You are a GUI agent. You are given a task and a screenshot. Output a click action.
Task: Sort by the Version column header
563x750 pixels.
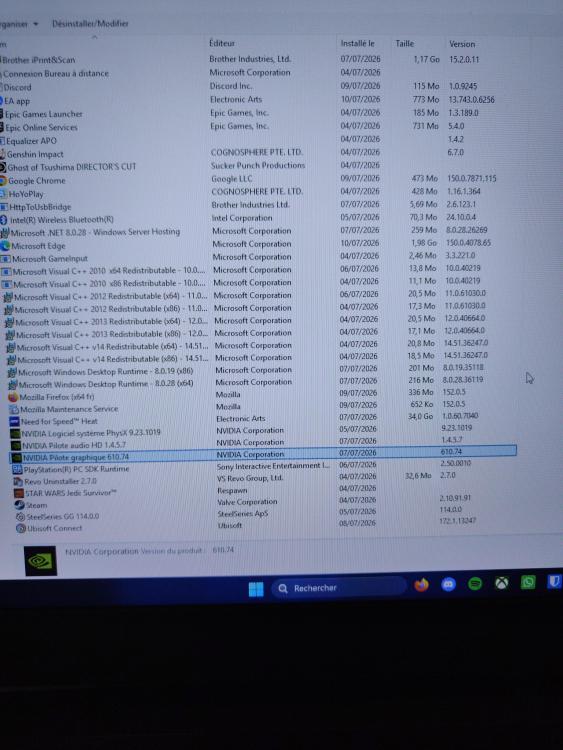coord(462,44)
